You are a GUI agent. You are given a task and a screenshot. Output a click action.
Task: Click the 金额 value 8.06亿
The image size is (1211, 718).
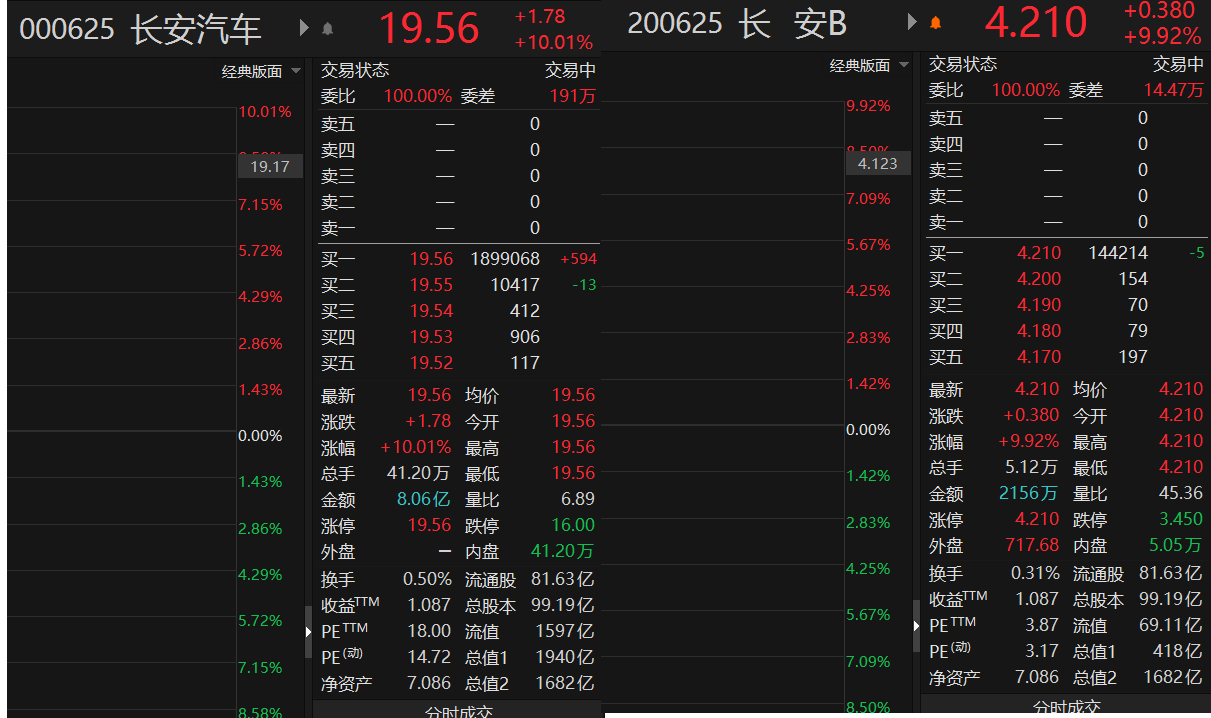click(424, 500)
